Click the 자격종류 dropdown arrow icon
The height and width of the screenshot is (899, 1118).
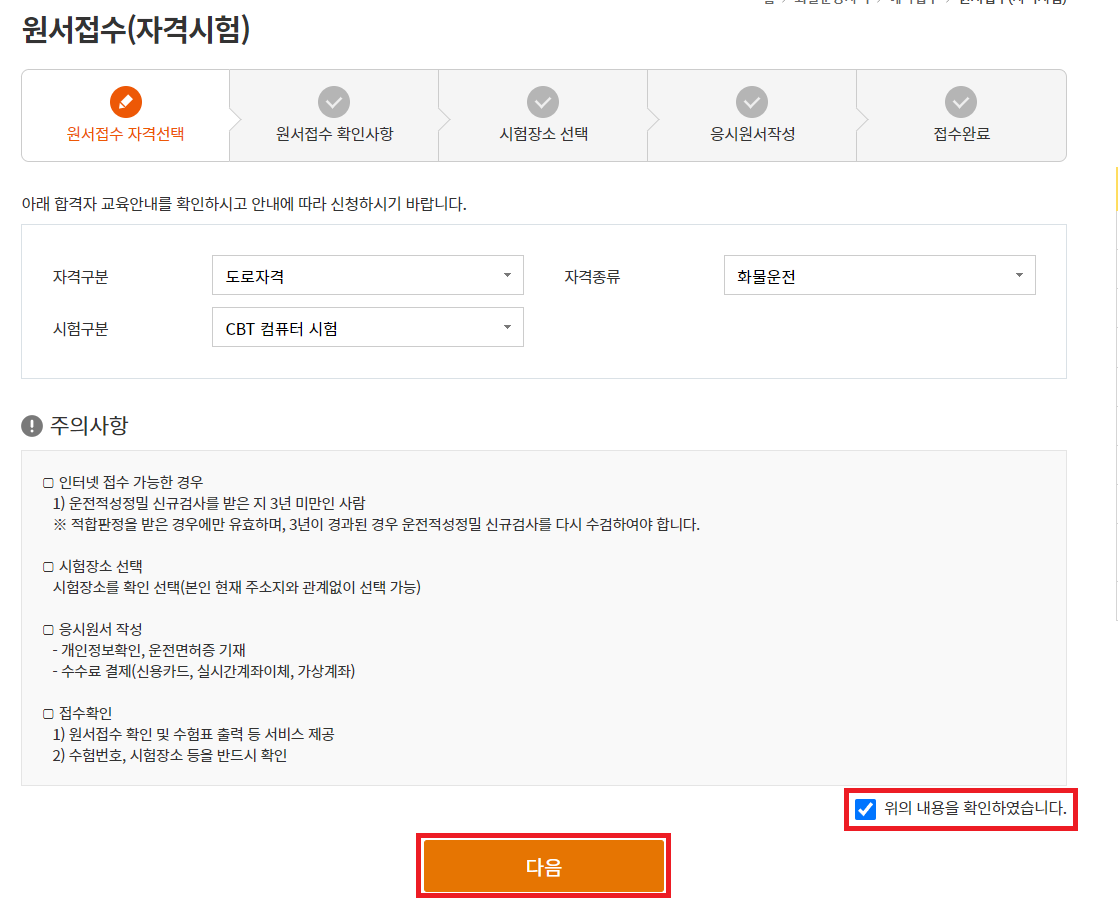1020,275
